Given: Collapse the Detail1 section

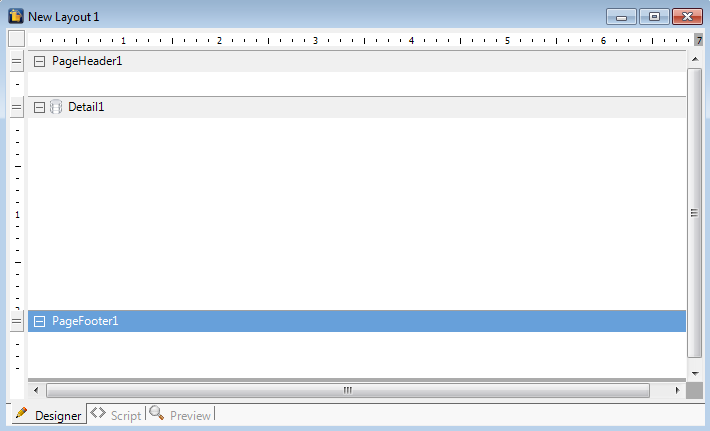Looking at the screenshot, I should 39,107.
